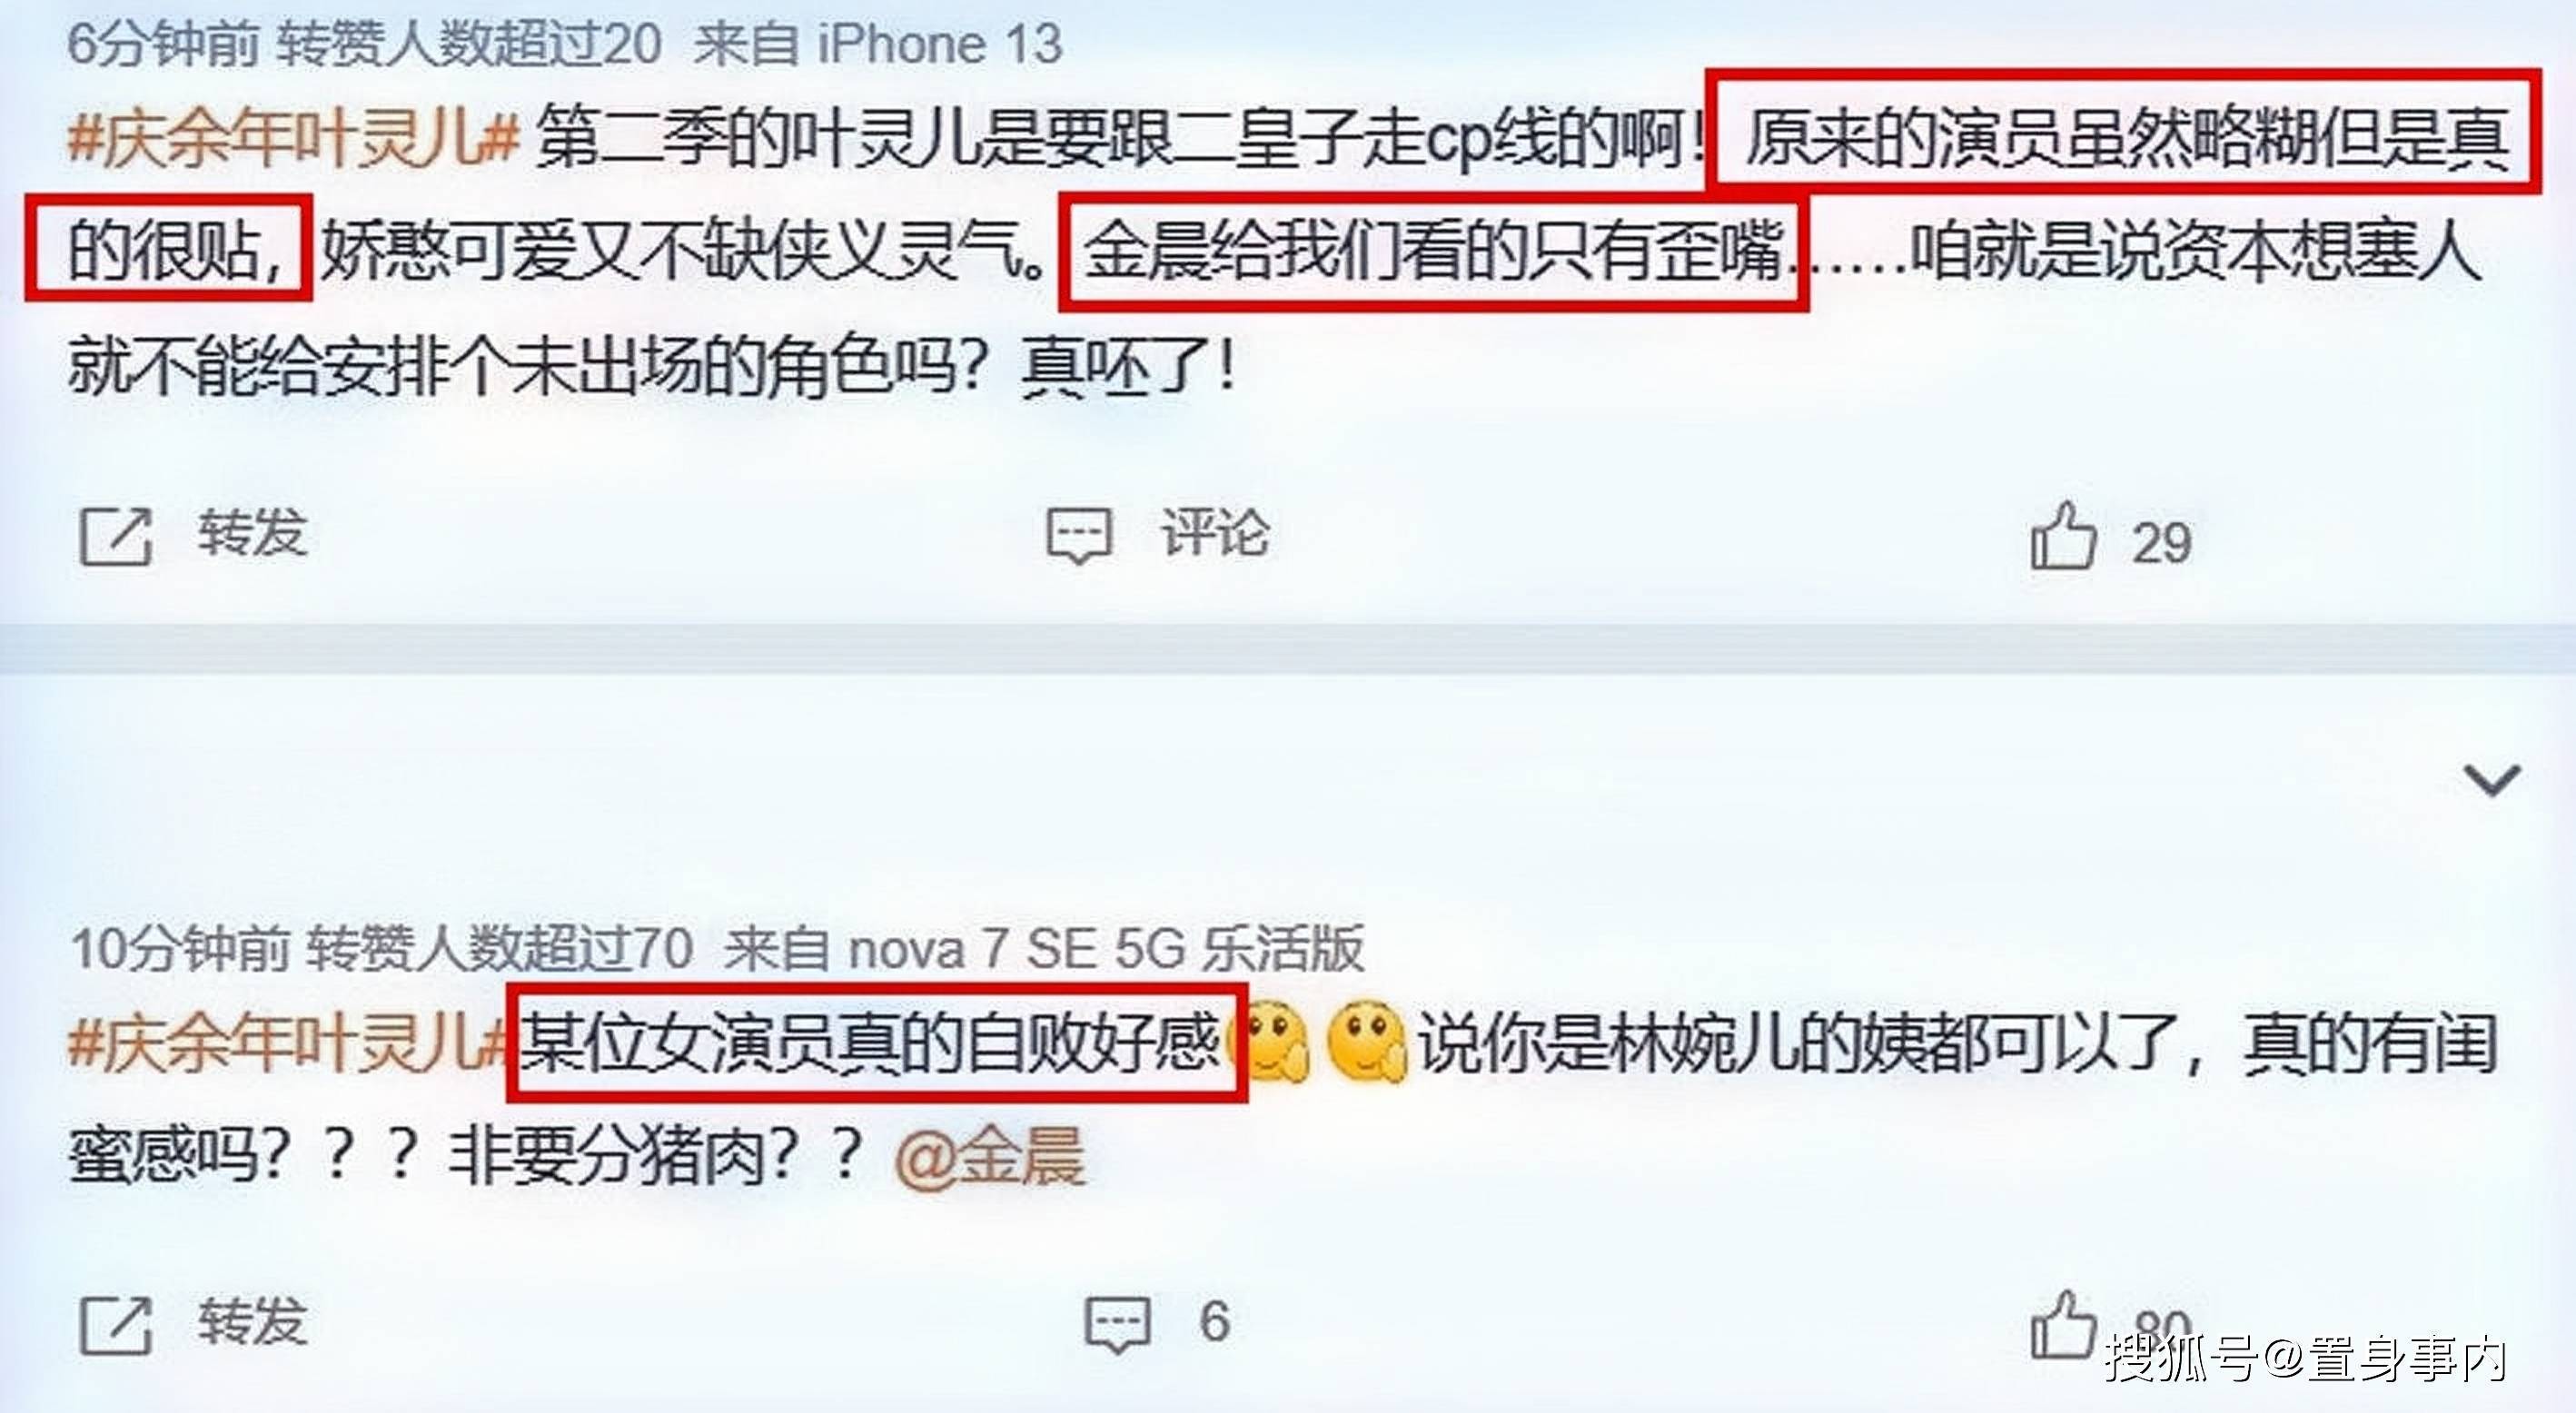Click the comment count 6

click(1214, 1321)
